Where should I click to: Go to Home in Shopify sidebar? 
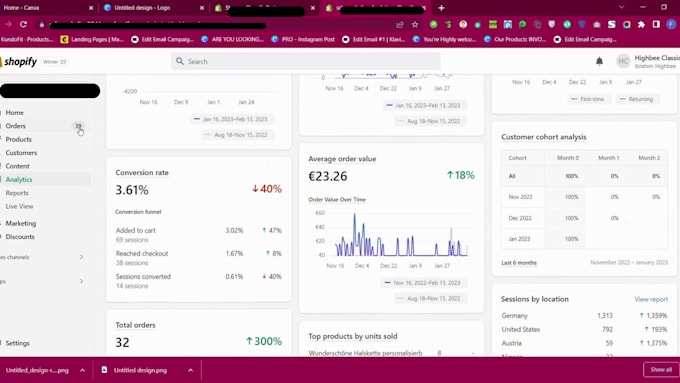click(15, 112)
